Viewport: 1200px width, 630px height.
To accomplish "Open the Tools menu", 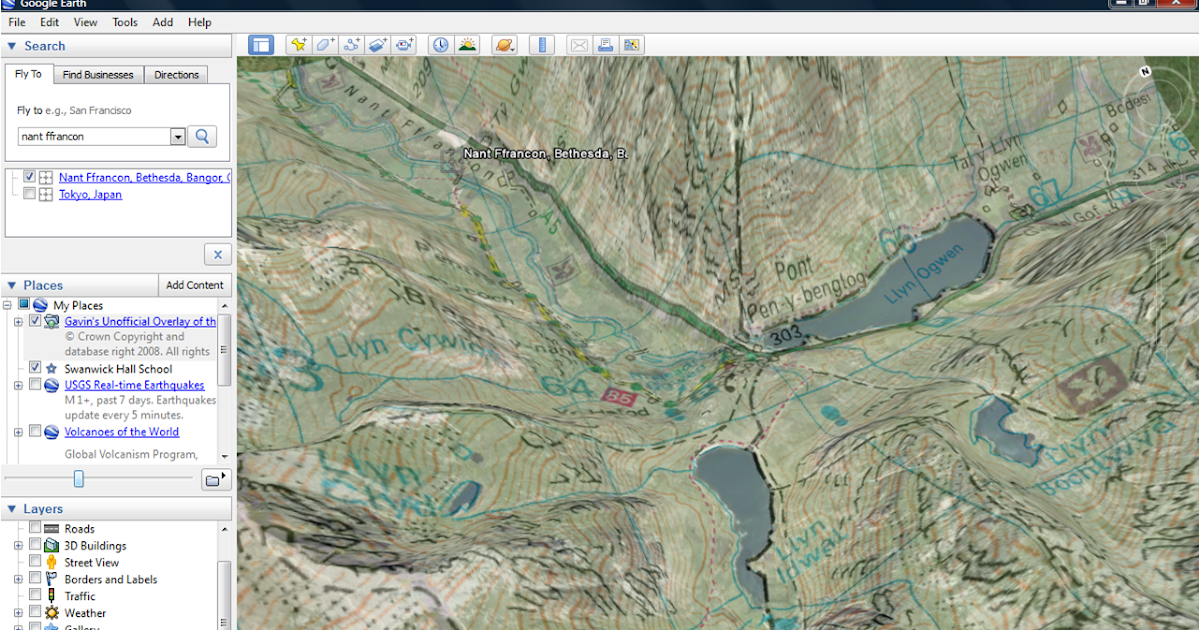I will point(124,22).
